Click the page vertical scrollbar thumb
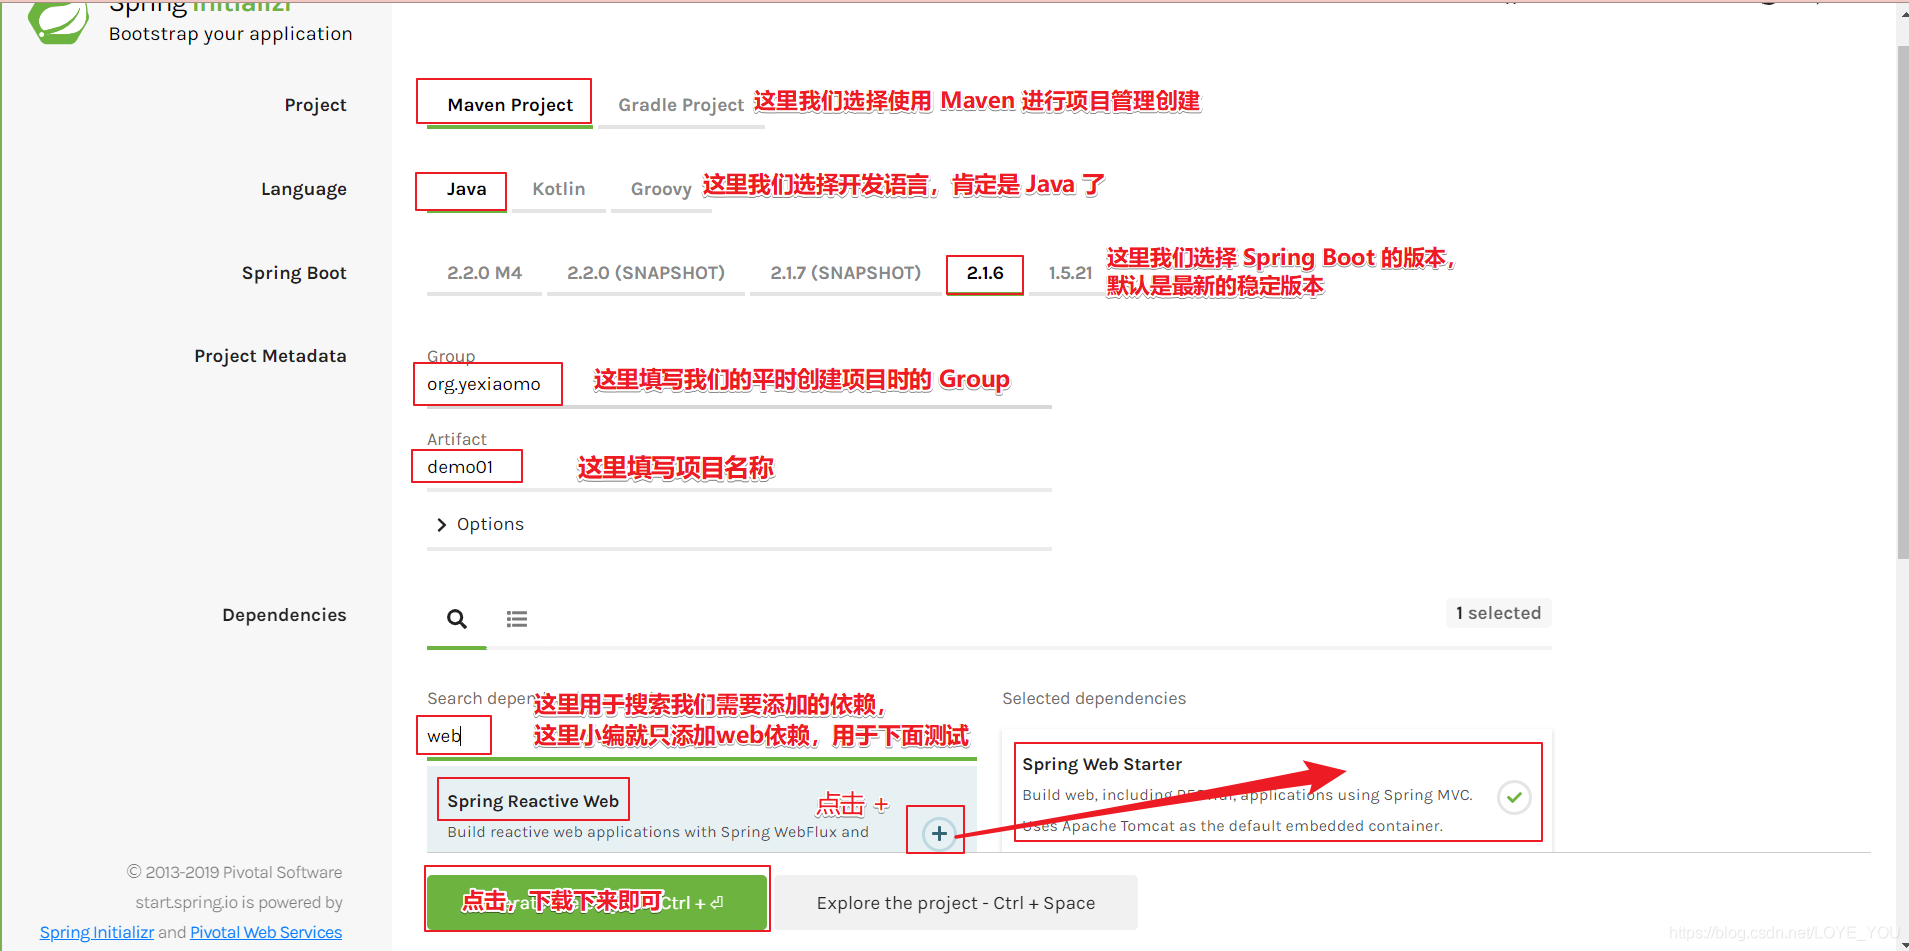 point(1902,300)
